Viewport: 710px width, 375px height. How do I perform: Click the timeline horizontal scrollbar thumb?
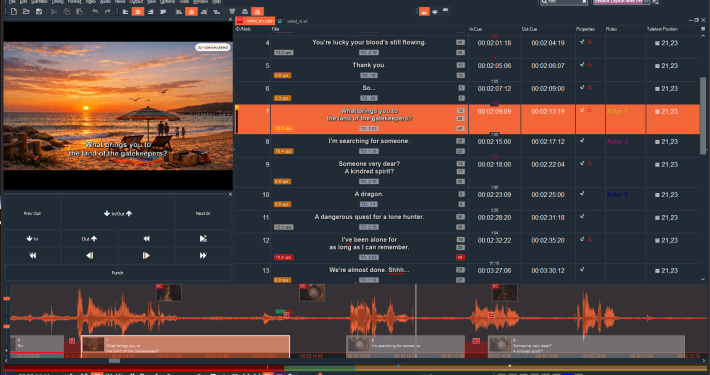point(115,361)
